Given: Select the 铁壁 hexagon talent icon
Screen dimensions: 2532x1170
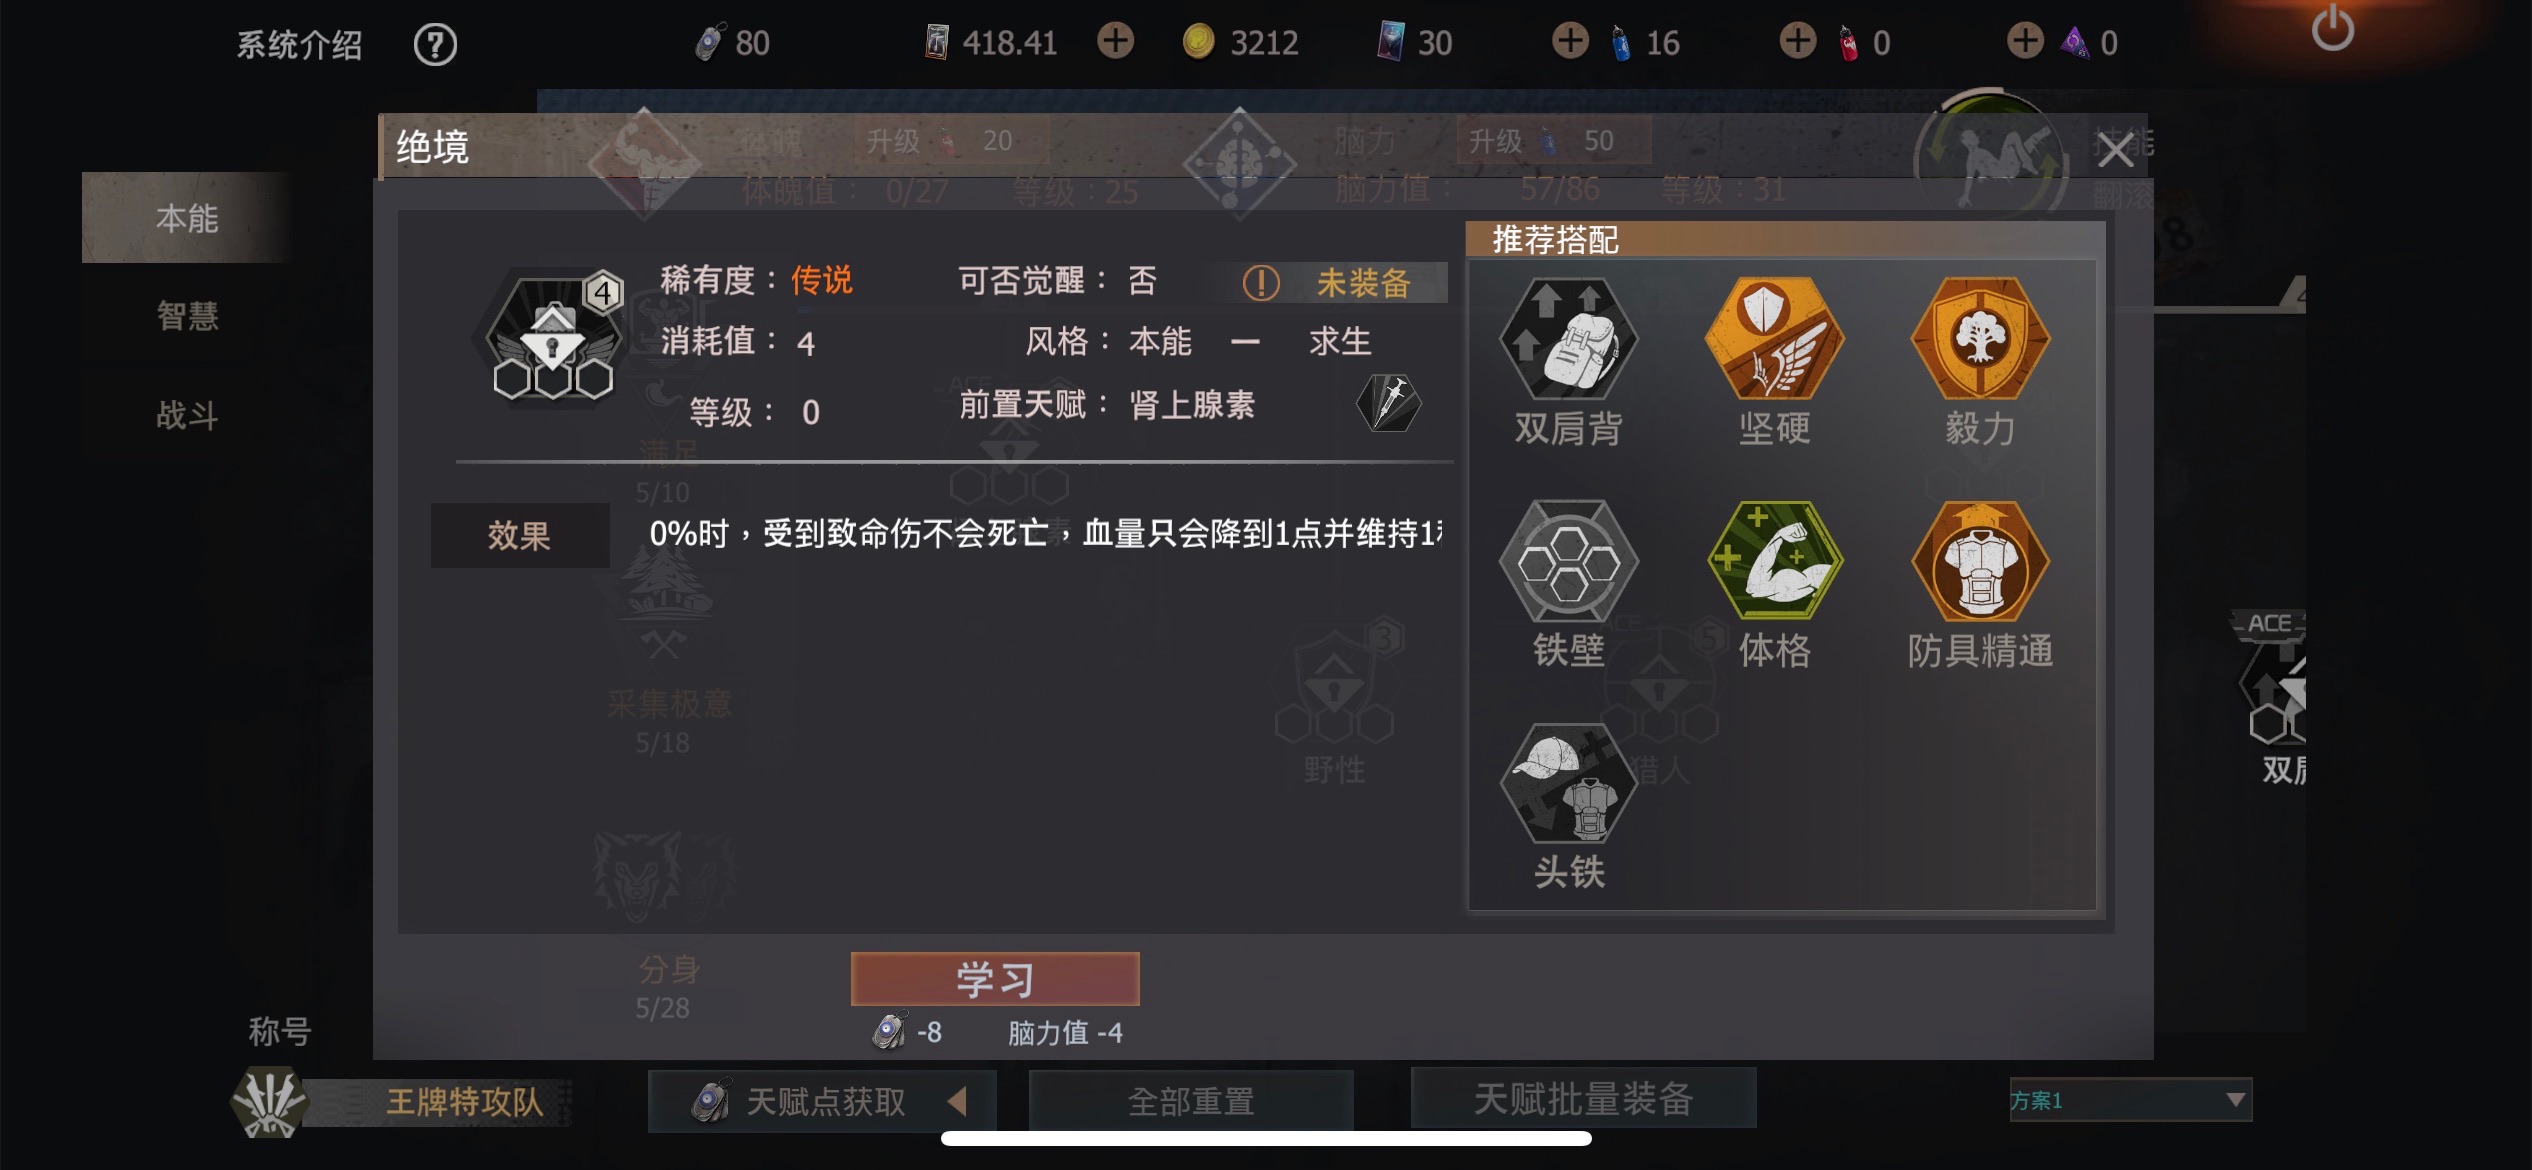Looking at the screenshot, I should [x=1568, y=562].
